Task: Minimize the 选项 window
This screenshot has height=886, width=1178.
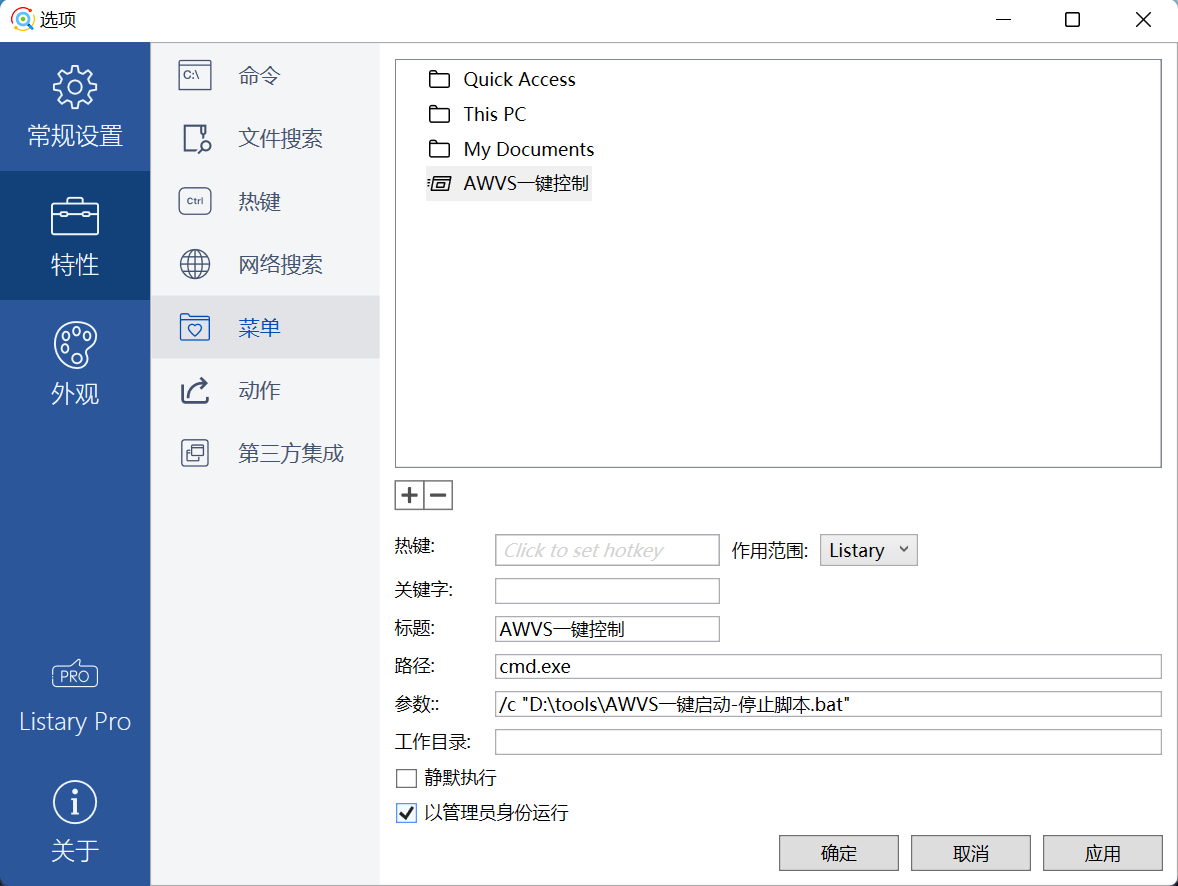Action: 1003,20
